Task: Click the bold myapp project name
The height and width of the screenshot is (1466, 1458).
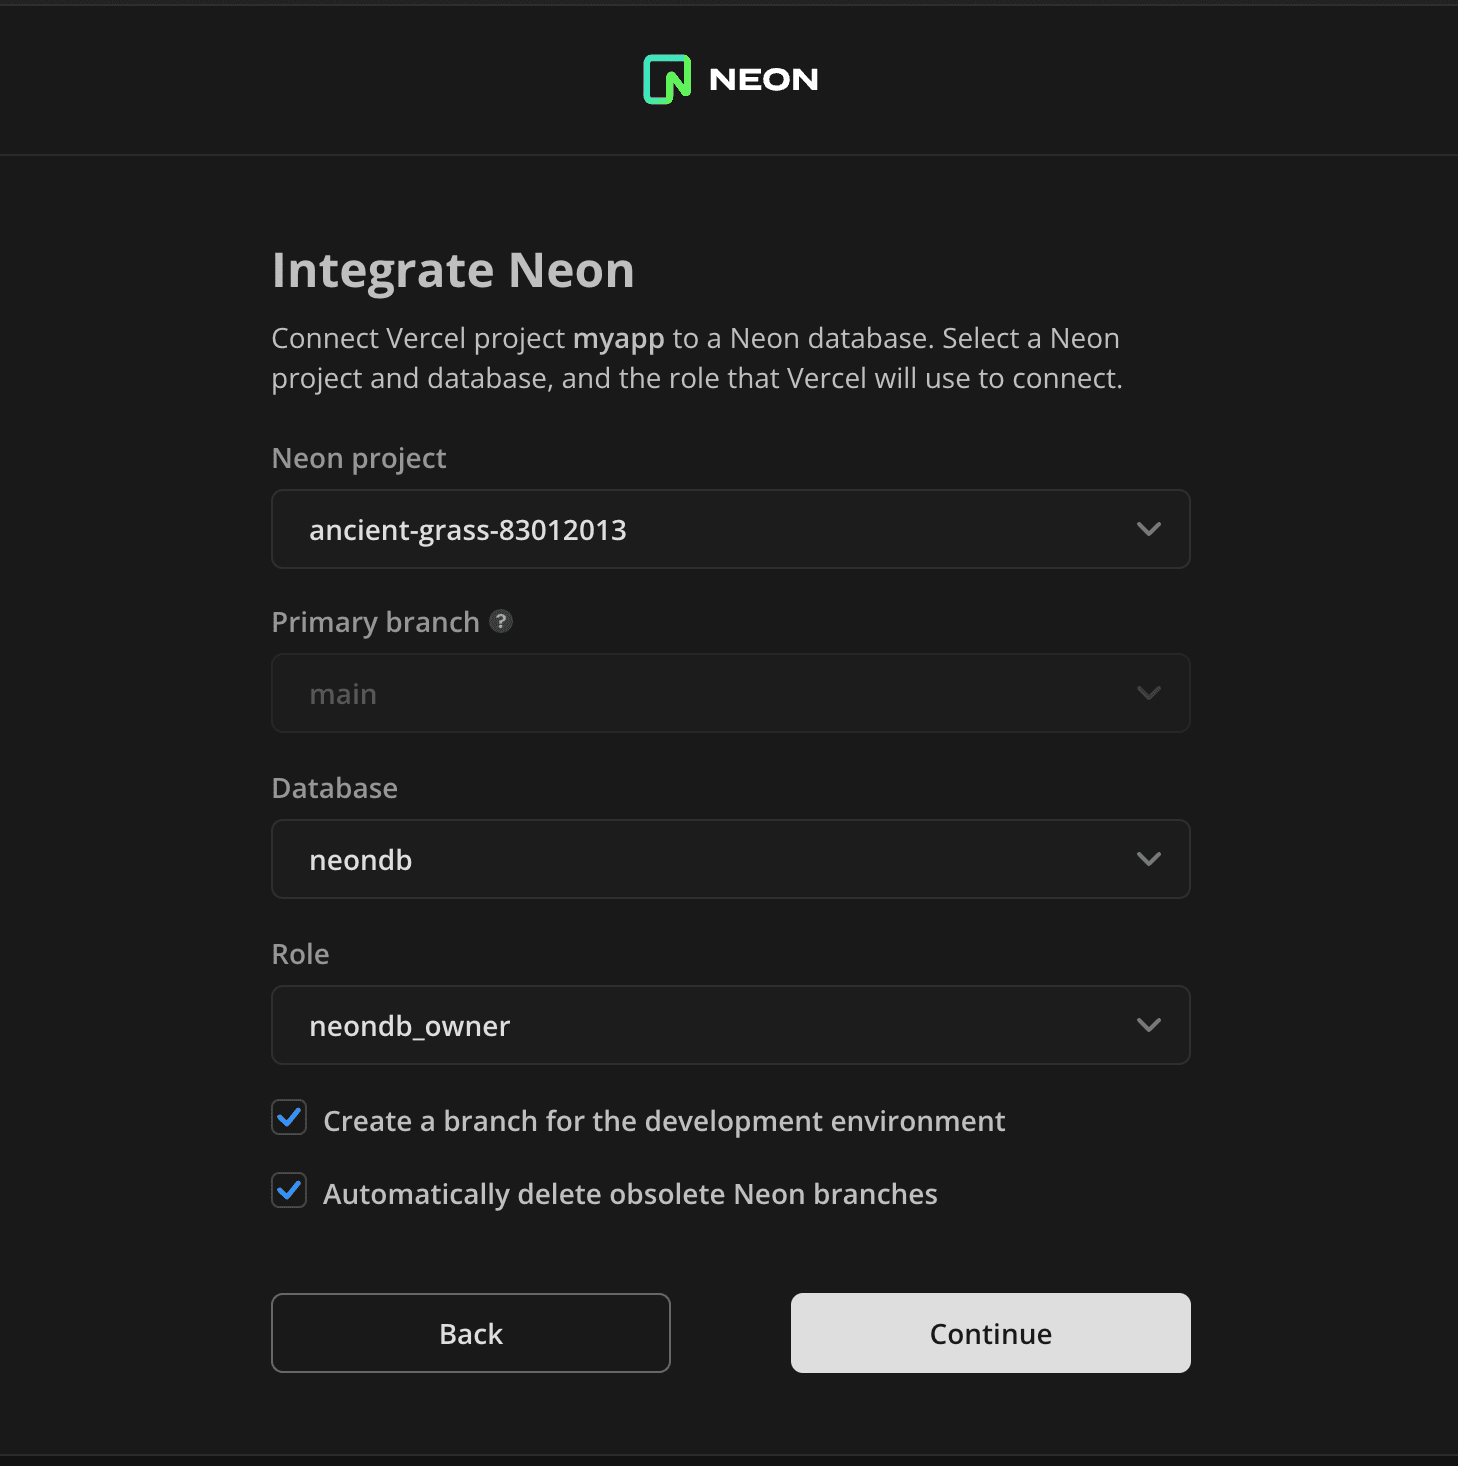Action: (618, 338)
